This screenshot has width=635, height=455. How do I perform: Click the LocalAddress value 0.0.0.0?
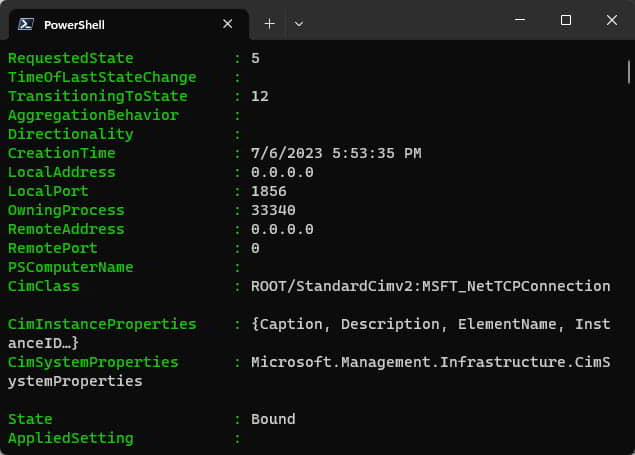tap(282, 172)
